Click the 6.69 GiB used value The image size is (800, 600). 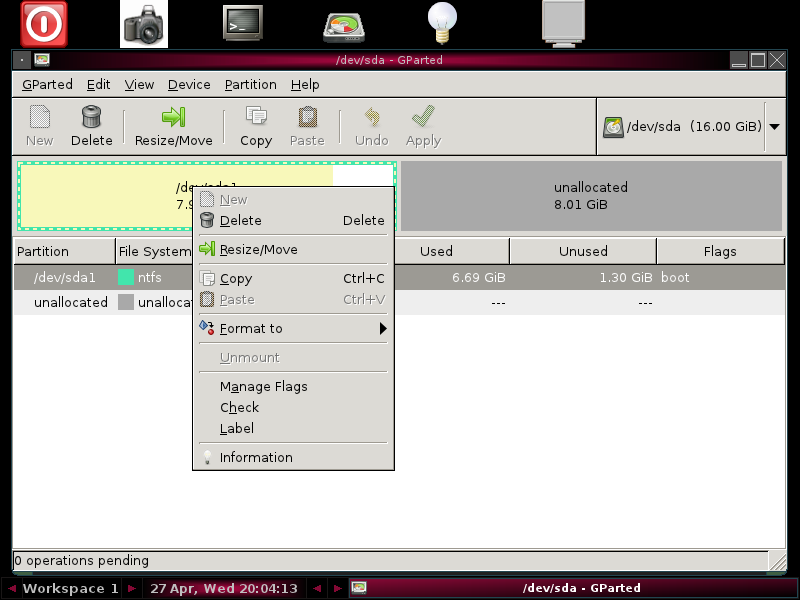479,278
